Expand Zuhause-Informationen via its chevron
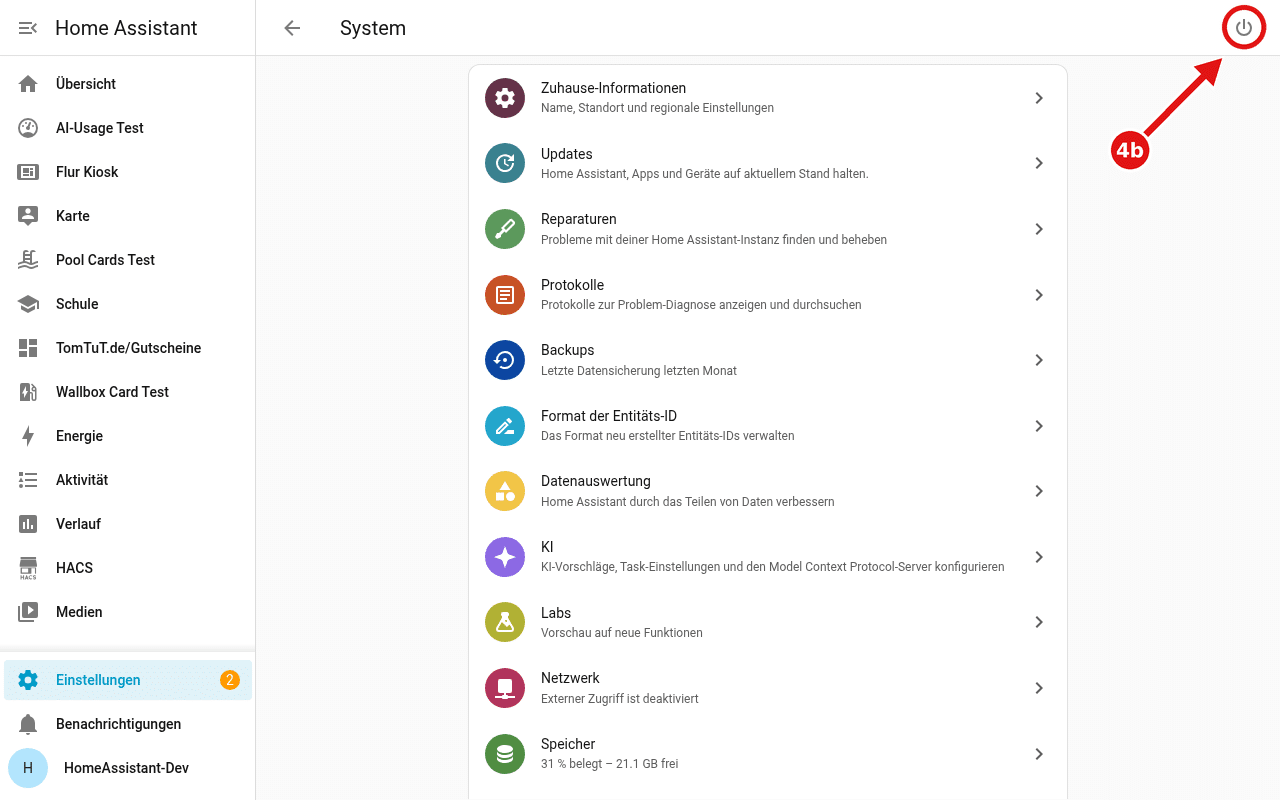 pyautogui.click(x=1039, y=98)
